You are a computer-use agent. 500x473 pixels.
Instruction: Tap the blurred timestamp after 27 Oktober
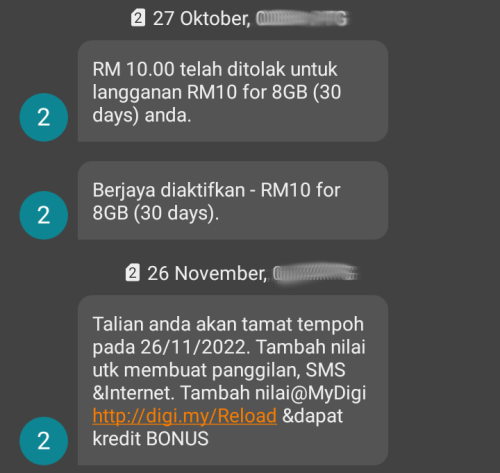(302, 18)
